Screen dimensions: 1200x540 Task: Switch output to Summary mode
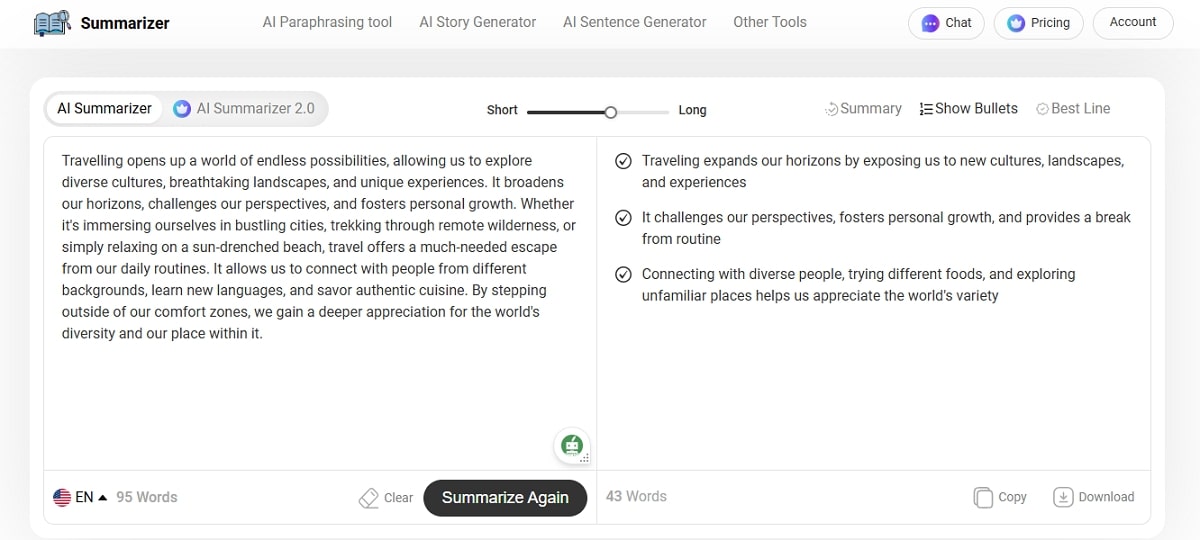click(x=863, y=109)
